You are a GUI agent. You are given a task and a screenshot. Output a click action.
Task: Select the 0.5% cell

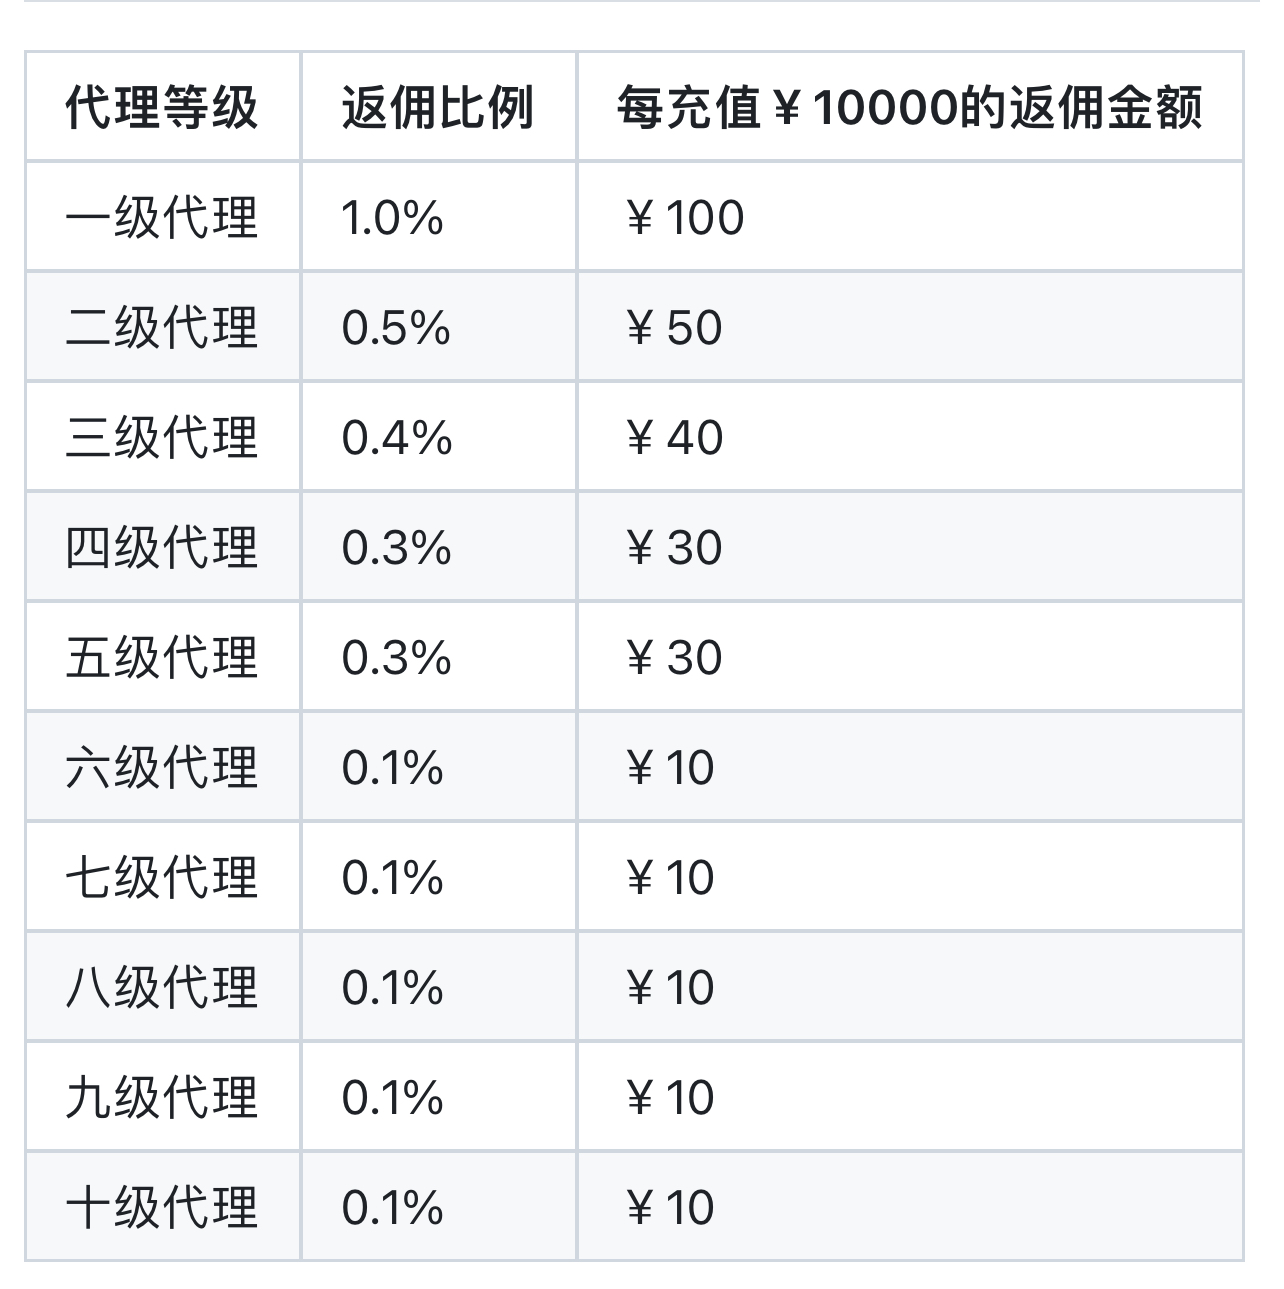(x=396, y=327)
